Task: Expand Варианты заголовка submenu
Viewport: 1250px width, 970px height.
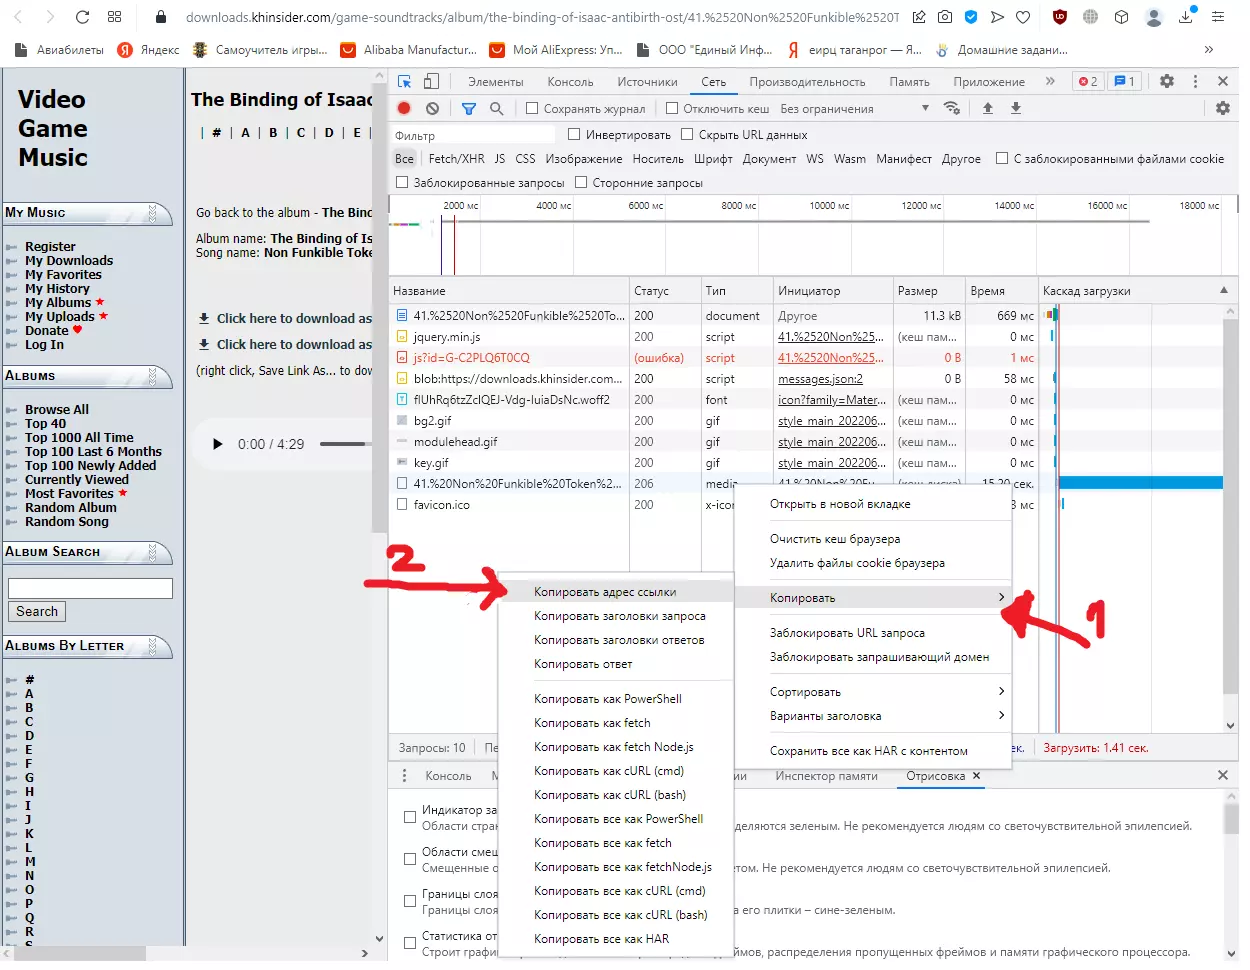Action: click(x=873, y=715)
